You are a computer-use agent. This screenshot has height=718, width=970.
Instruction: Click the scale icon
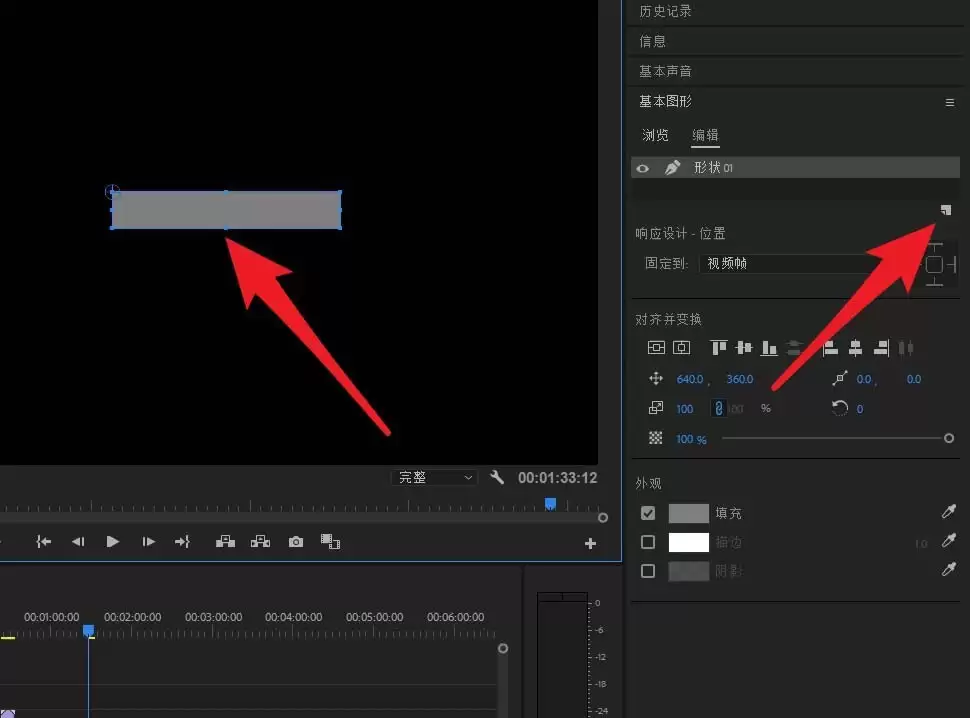pos(656,408)
